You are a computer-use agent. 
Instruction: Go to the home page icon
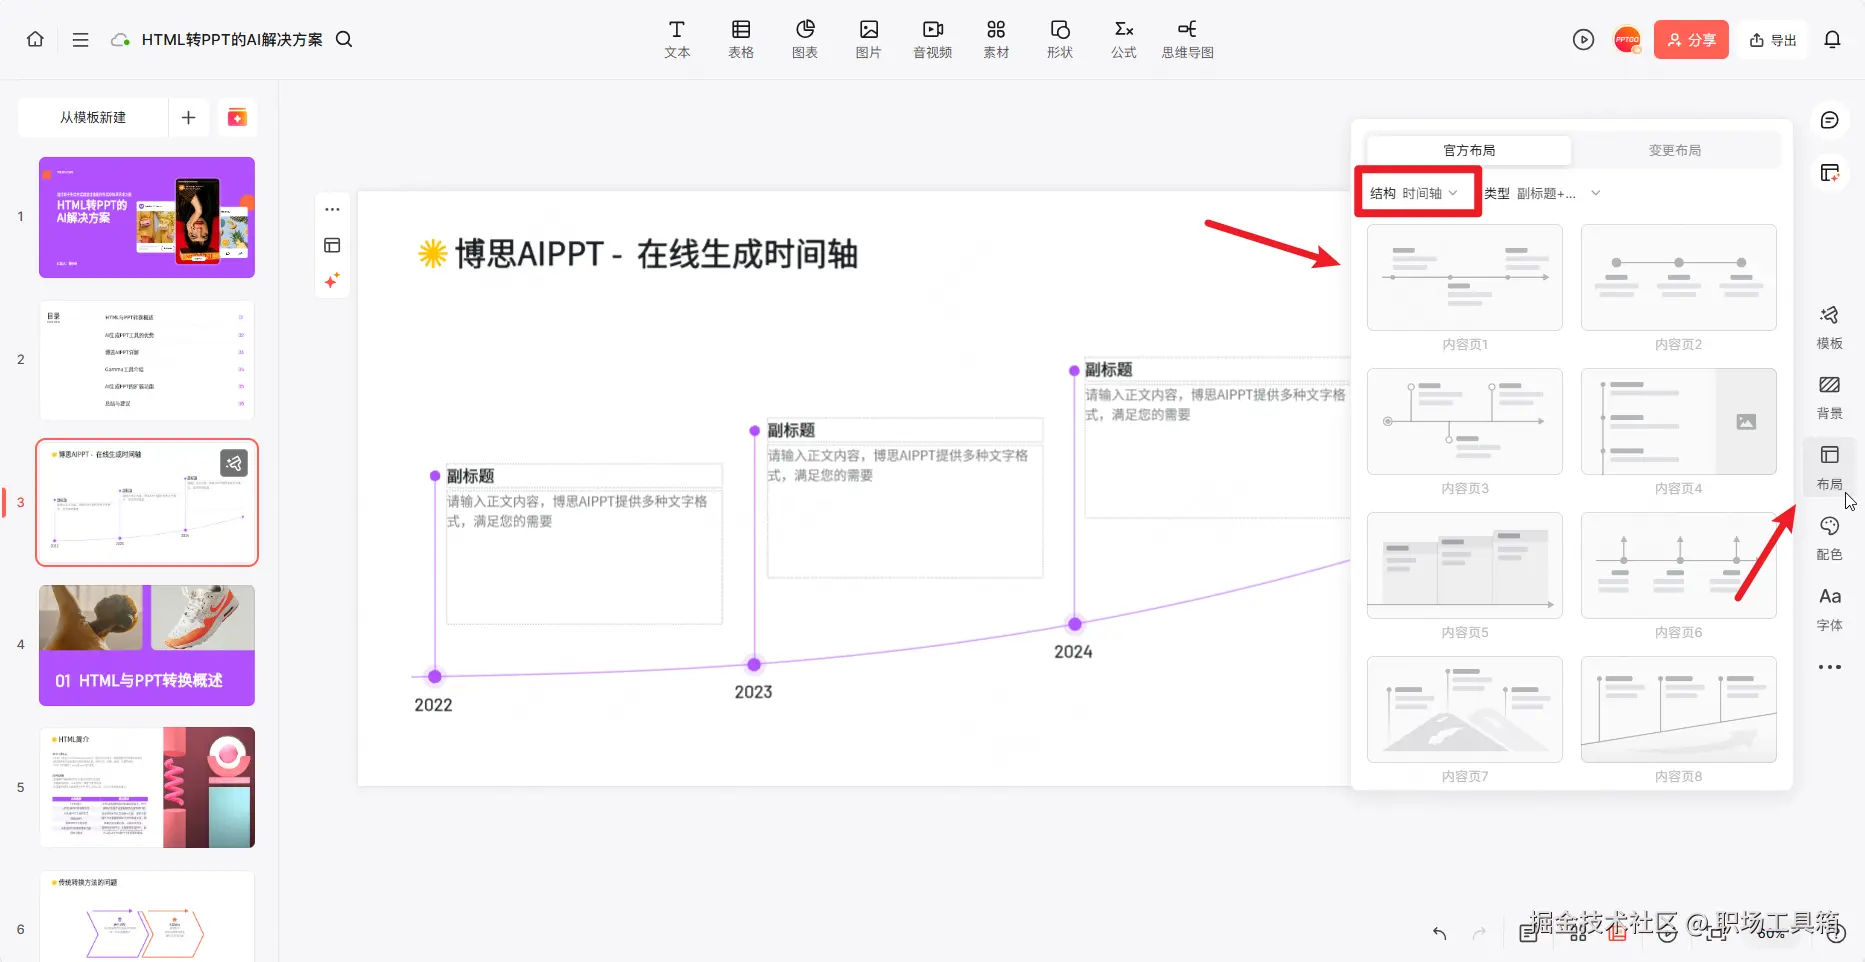pos(35,39)
